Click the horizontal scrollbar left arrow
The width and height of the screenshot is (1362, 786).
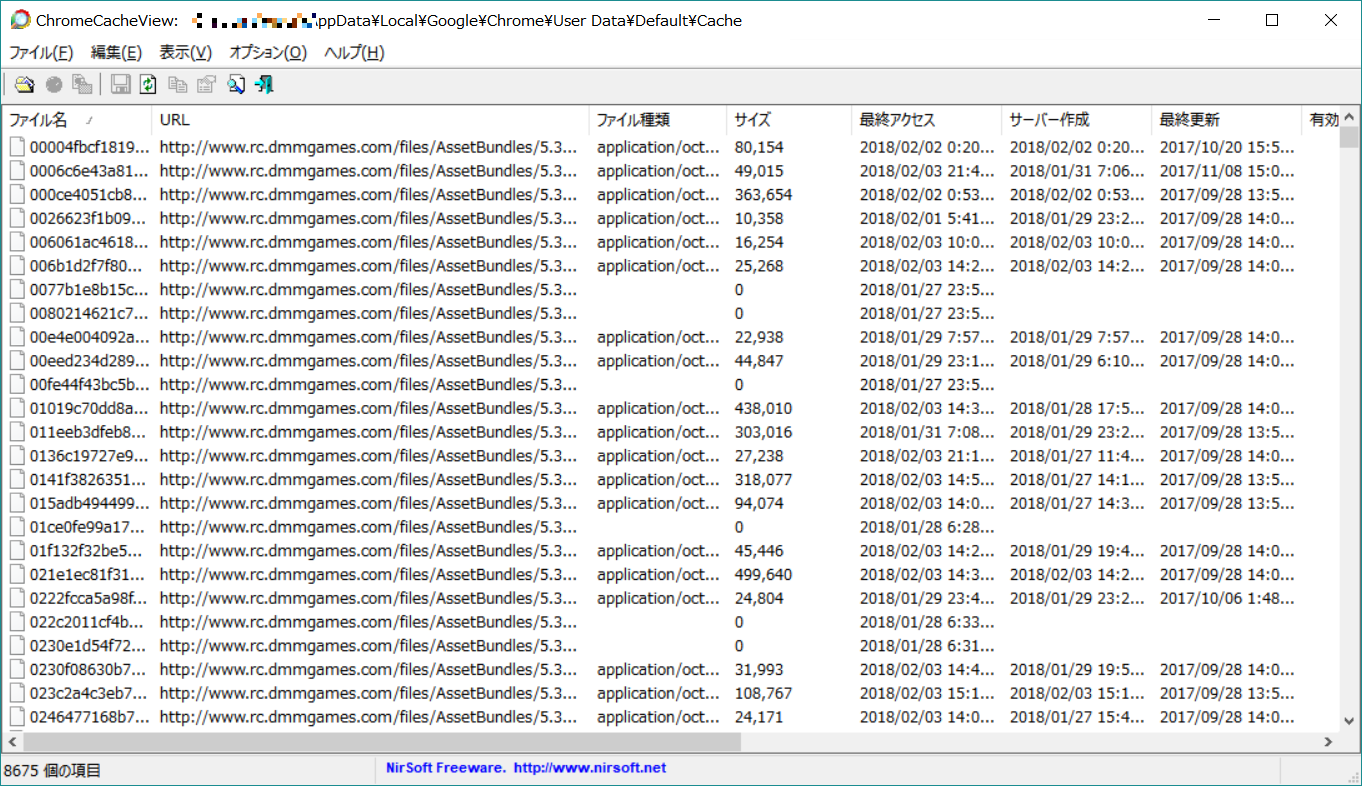[12, 742]
